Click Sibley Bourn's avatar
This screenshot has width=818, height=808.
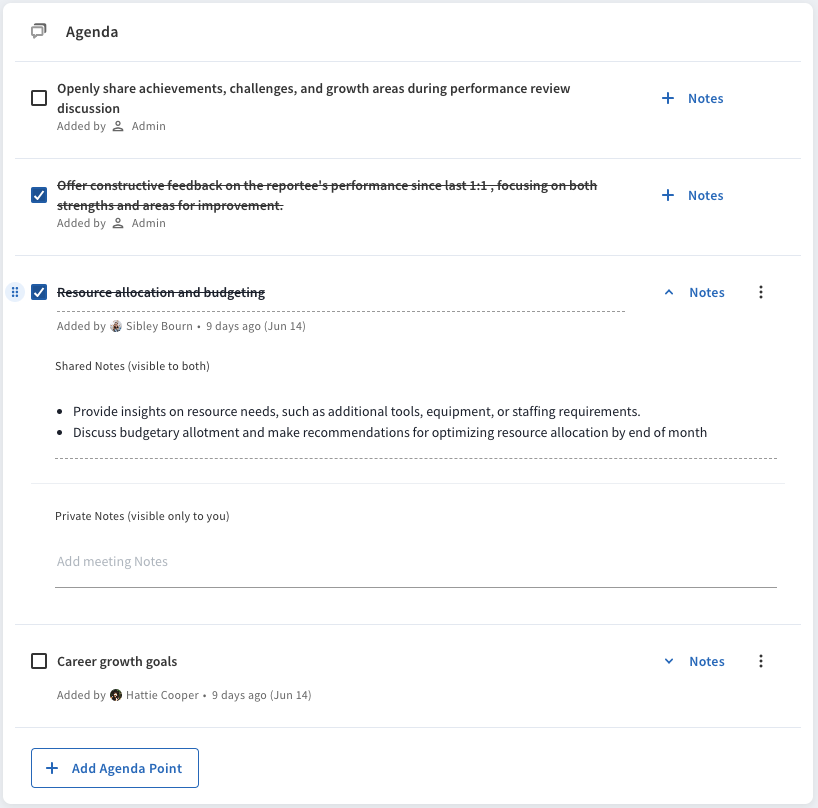pyautogui.click(x=116, y=326)
